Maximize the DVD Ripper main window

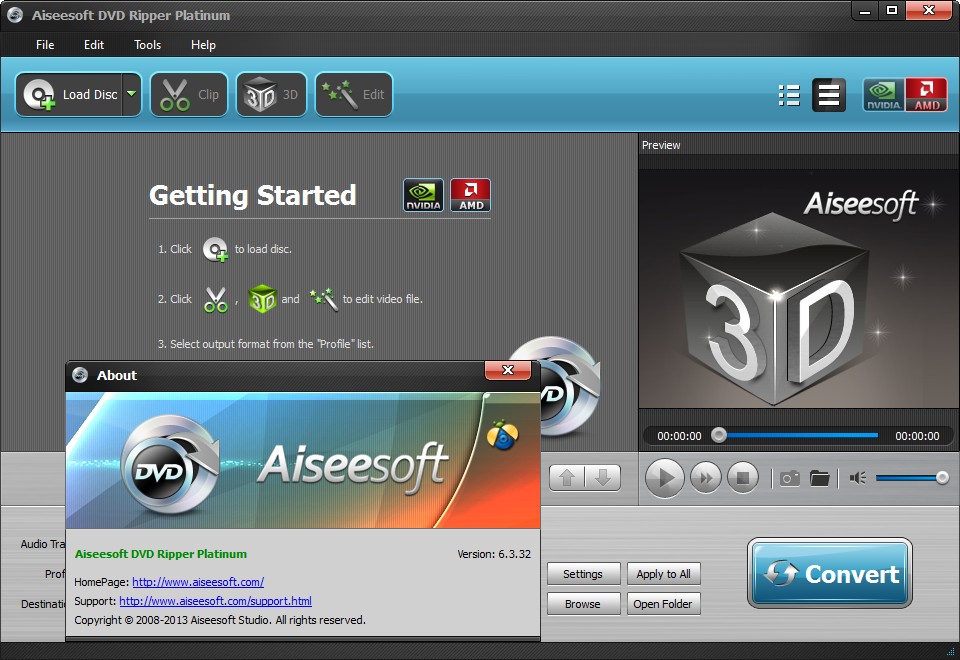(x=892, y=10)
